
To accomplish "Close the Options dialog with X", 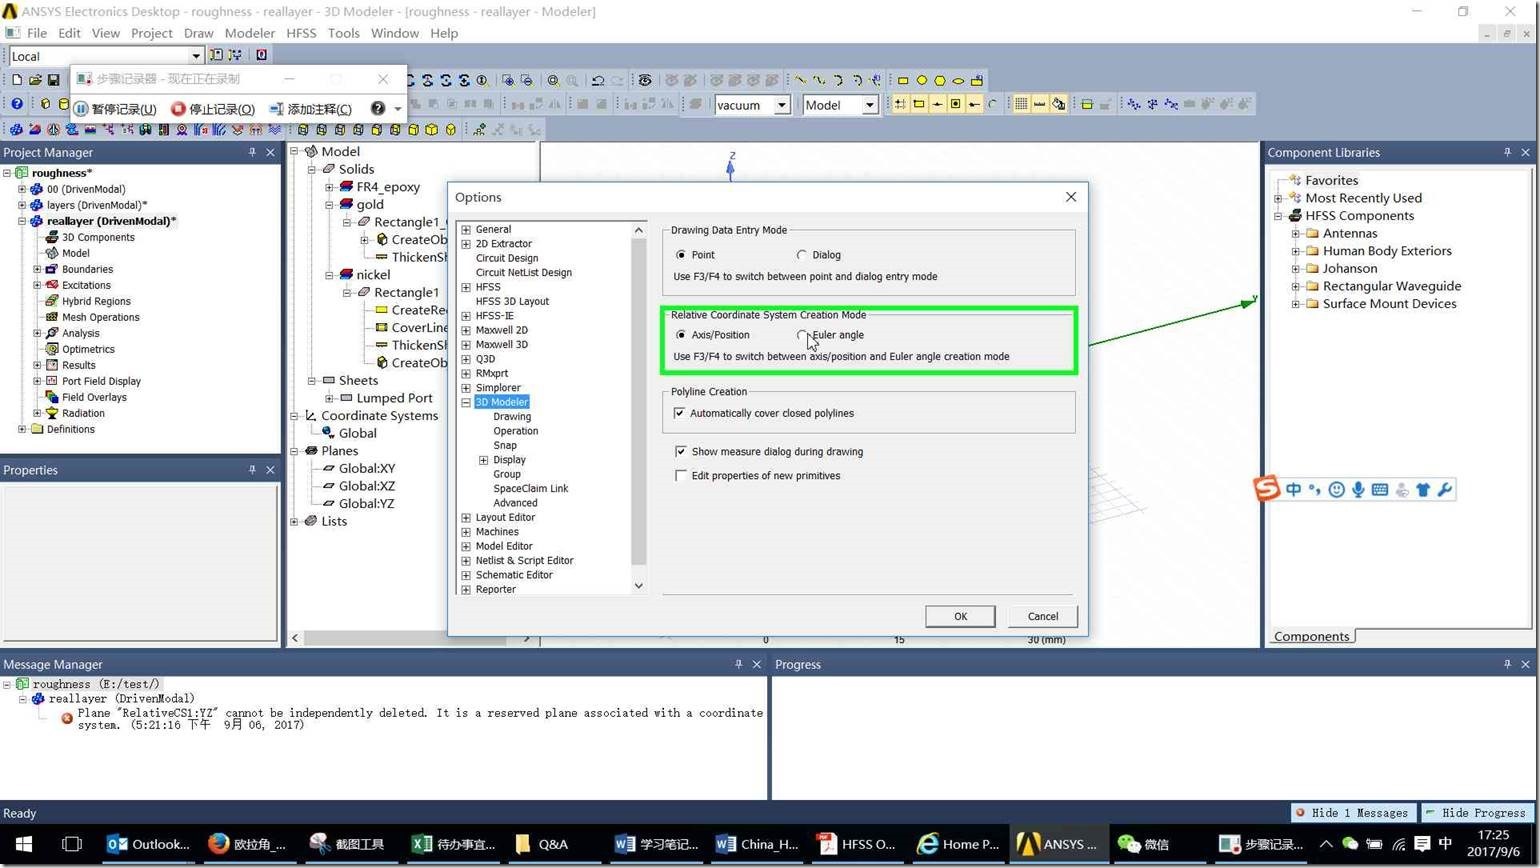I will tap(1071, 197).
